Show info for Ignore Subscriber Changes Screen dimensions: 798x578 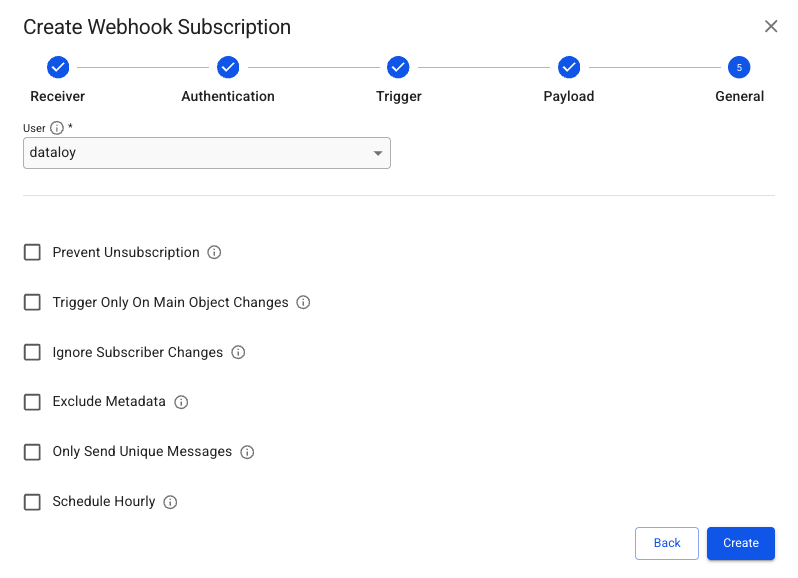coord(238,352)
